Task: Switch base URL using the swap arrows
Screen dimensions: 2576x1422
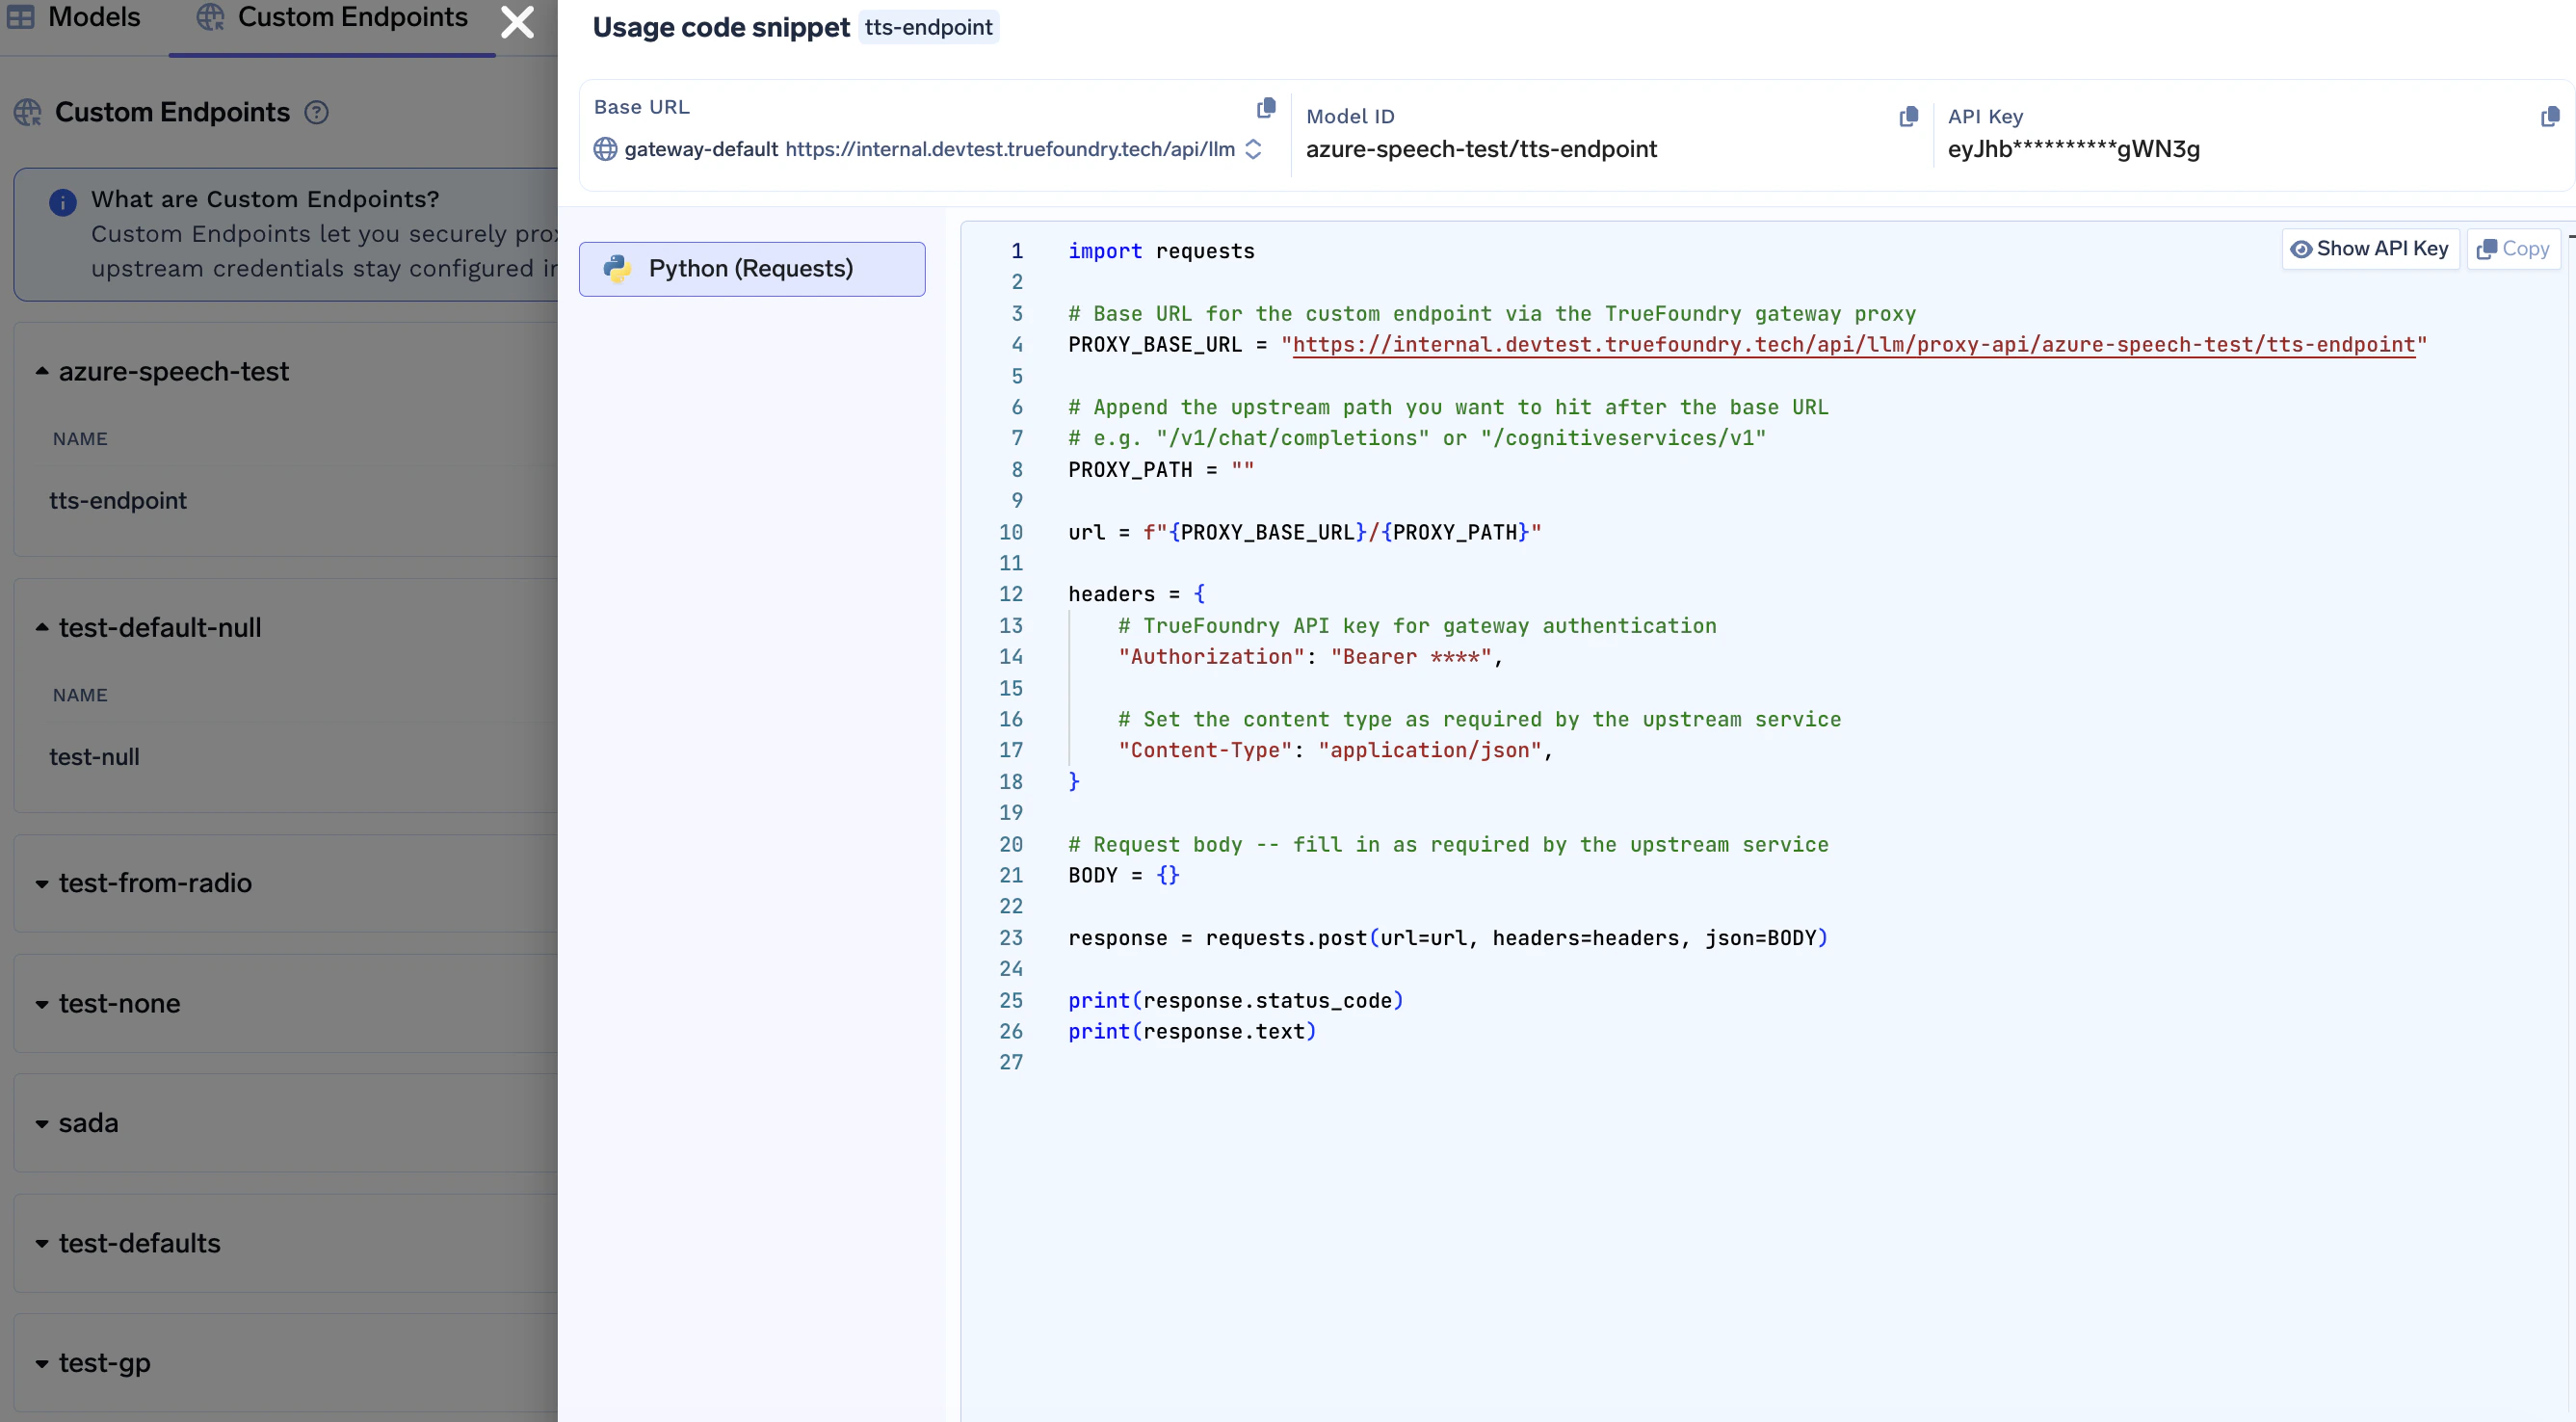Action: 1255,149
